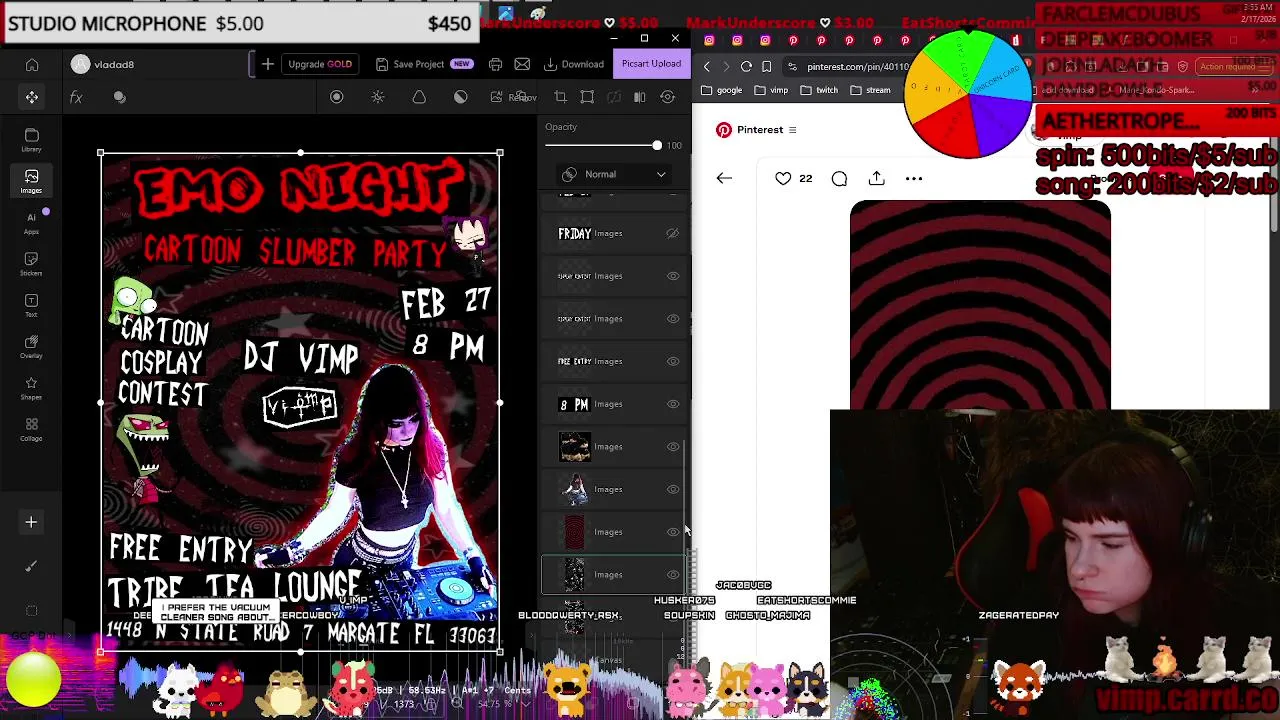Select the Crop tool
Image resolution: width=1280 pixels, height=720 pixels.
[x=560, y=97]
